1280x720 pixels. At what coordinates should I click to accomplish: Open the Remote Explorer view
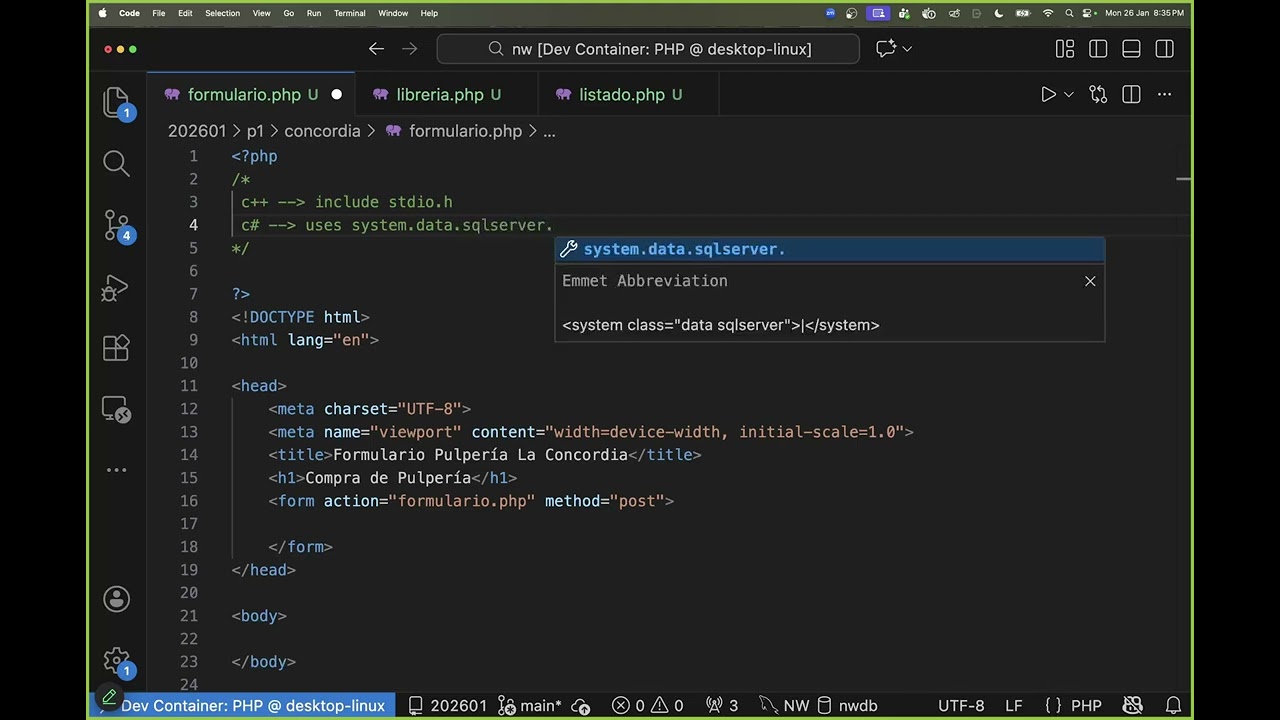[116, 409]
